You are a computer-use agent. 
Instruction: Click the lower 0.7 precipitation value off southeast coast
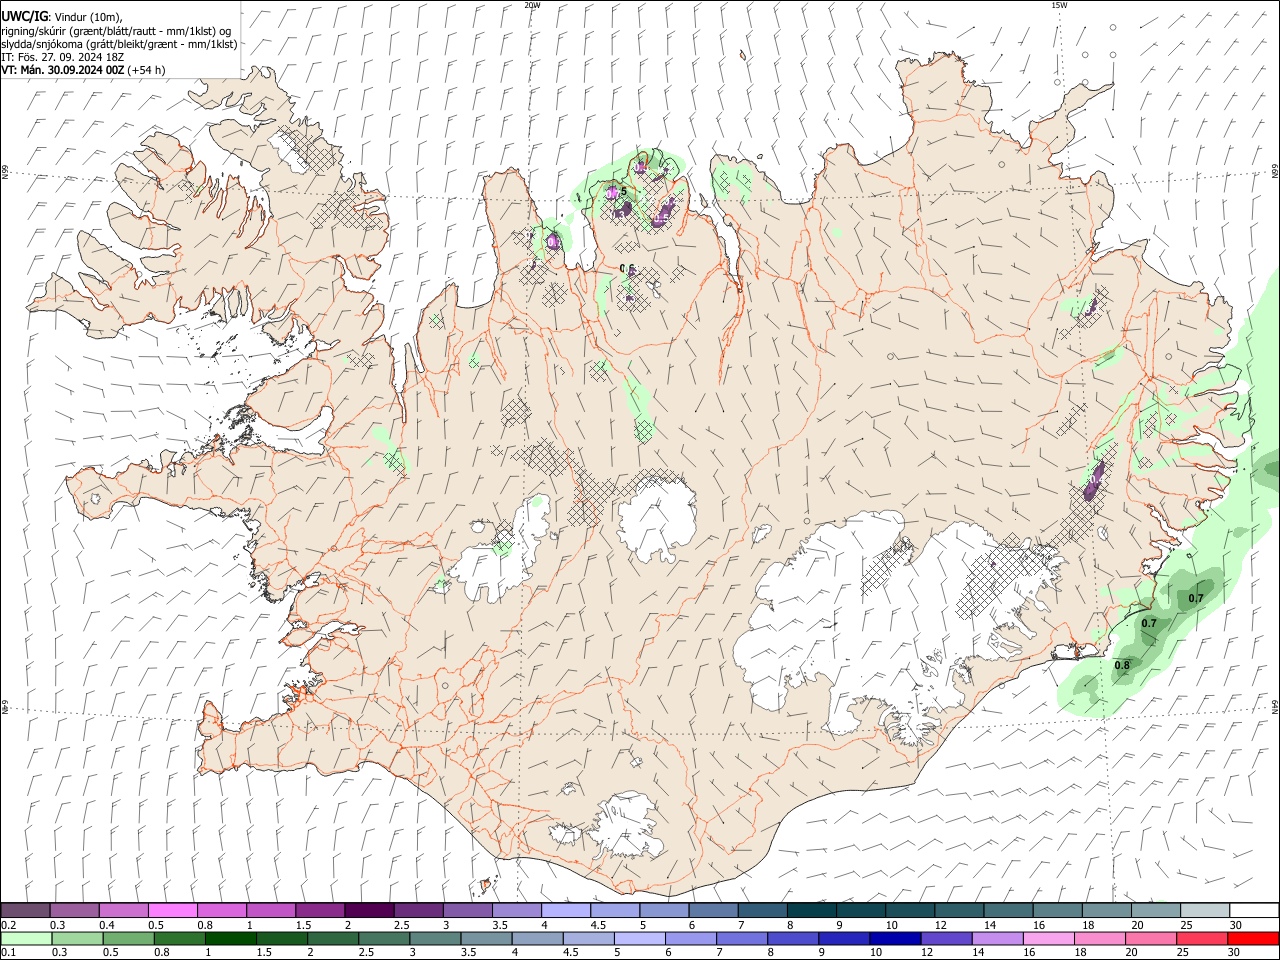(x=1149, y=623)
